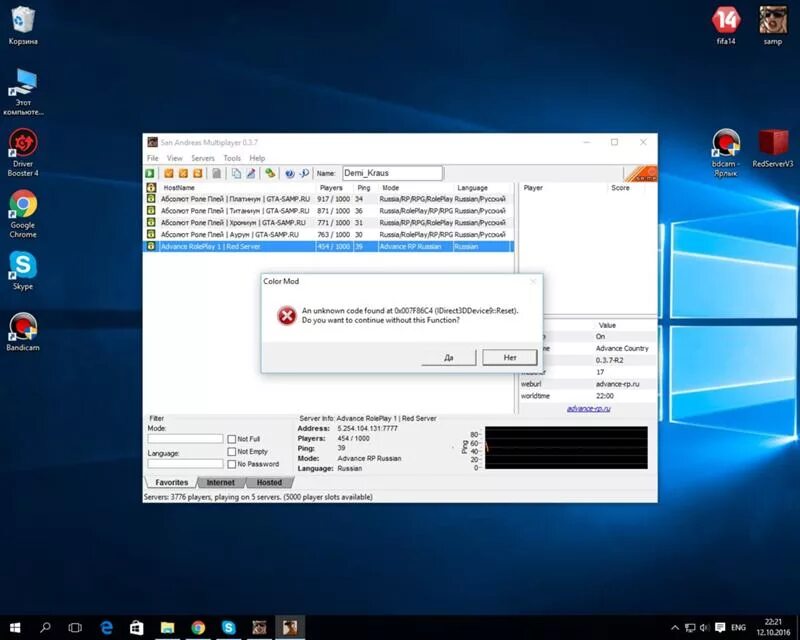Click the weburl rule row
Image resolution: width=800 pixels, height=640 pixels.
[588, 384]
